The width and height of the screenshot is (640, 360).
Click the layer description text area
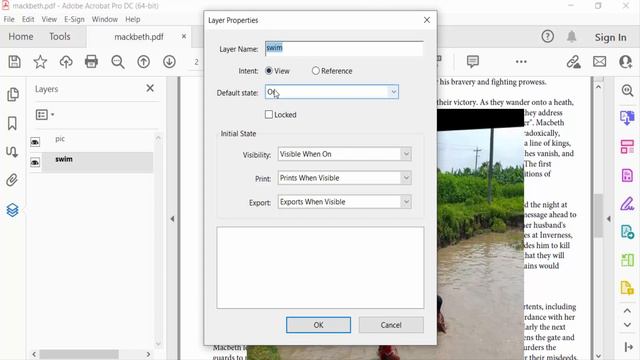[x=320, y=267]
